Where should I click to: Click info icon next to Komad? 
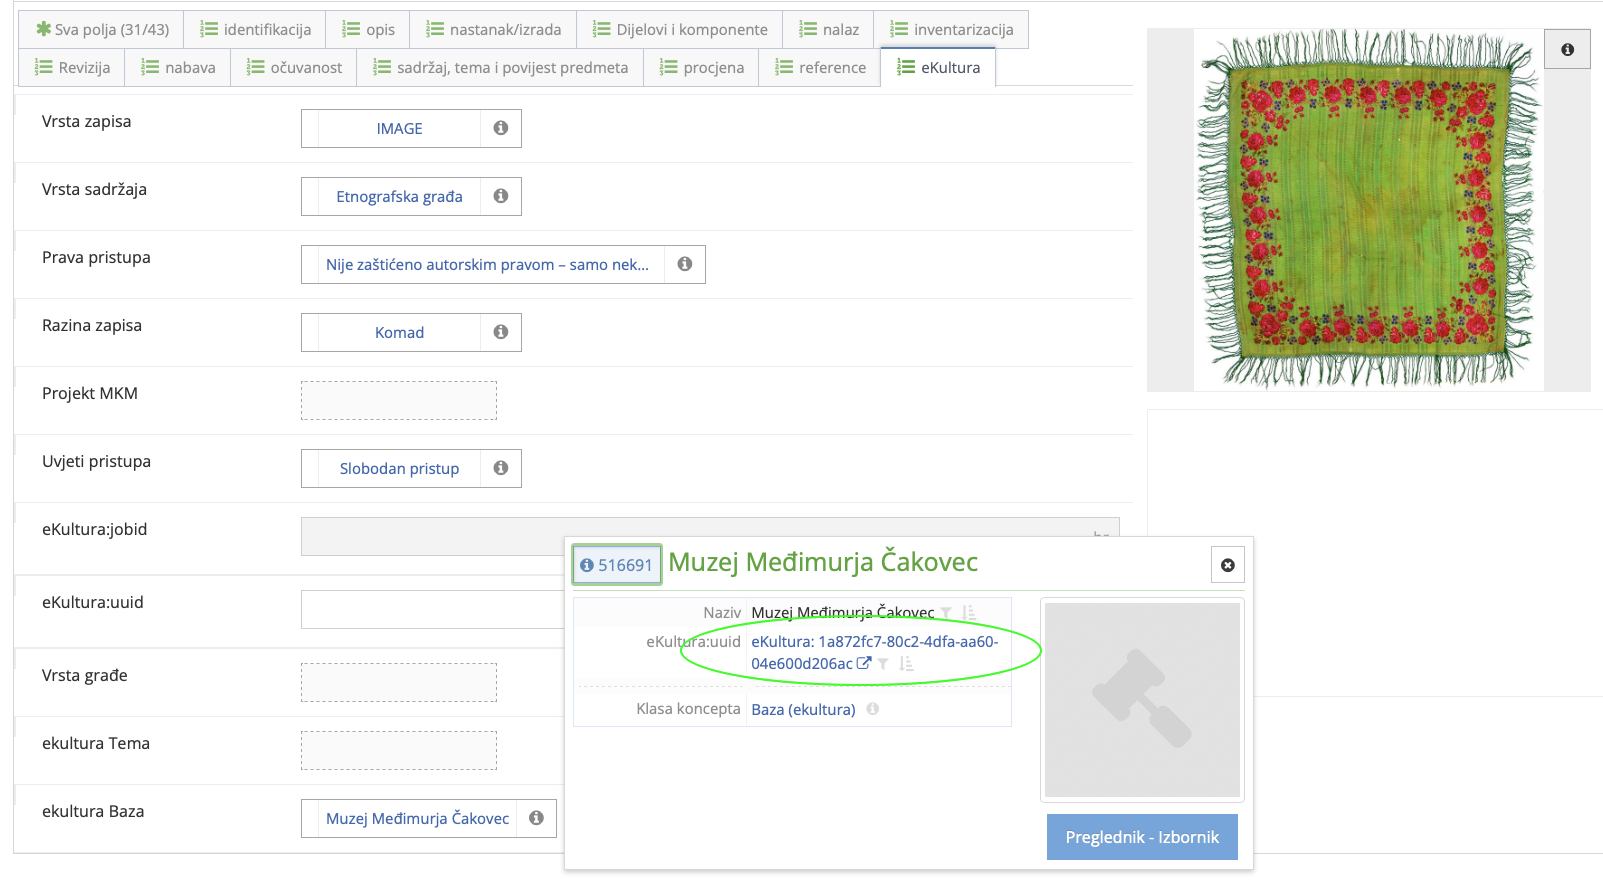point(501,332)
